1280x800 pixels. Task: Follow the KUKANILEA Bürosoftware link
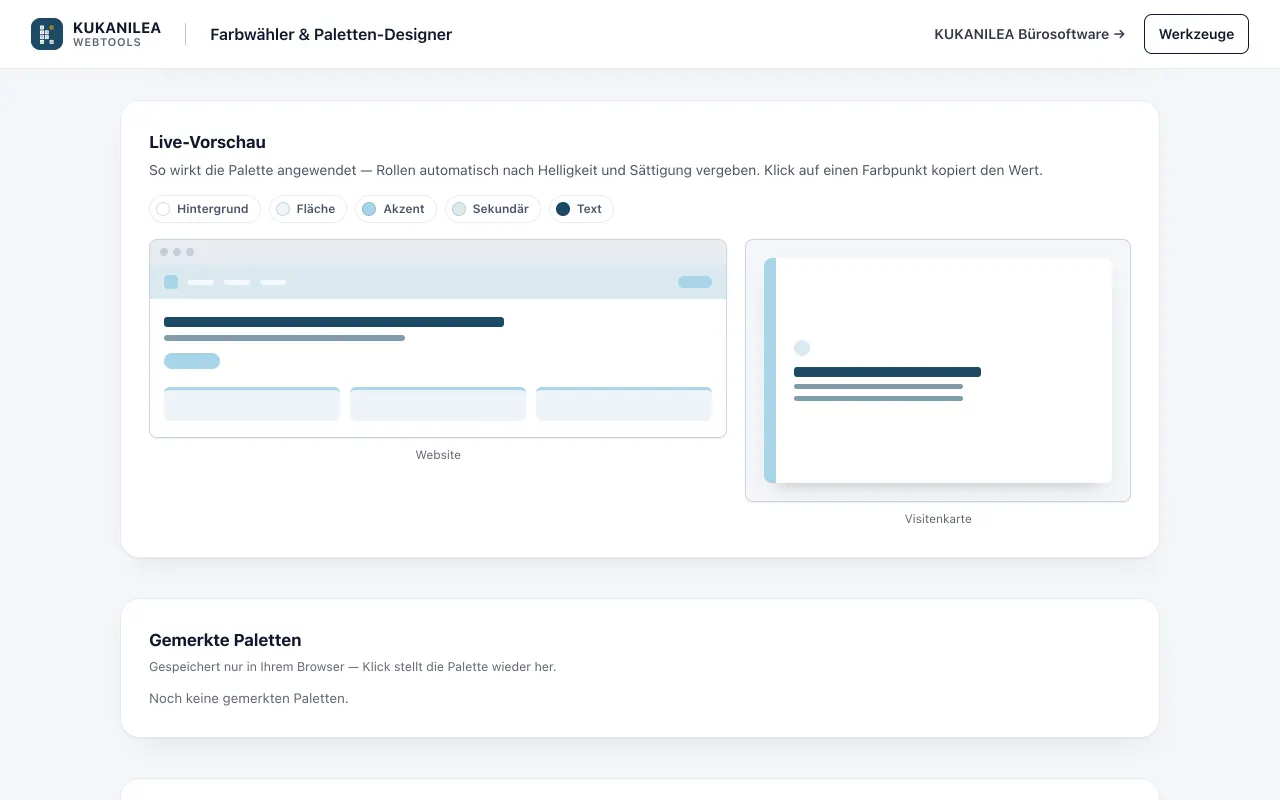pyautogui.click(x=1029, y=34)
